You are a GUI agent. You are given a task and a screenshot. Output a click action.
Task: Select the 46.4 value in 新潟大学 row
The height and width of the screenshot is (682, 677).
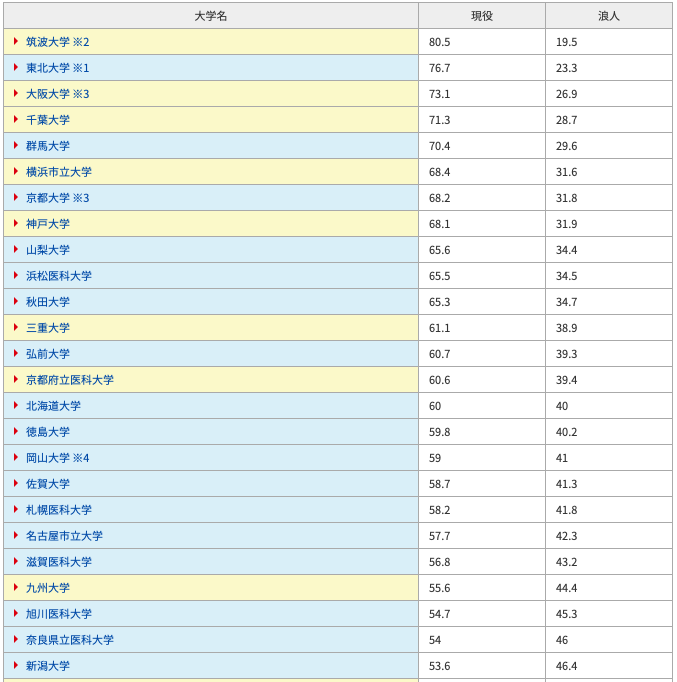(x=567, y=666)
